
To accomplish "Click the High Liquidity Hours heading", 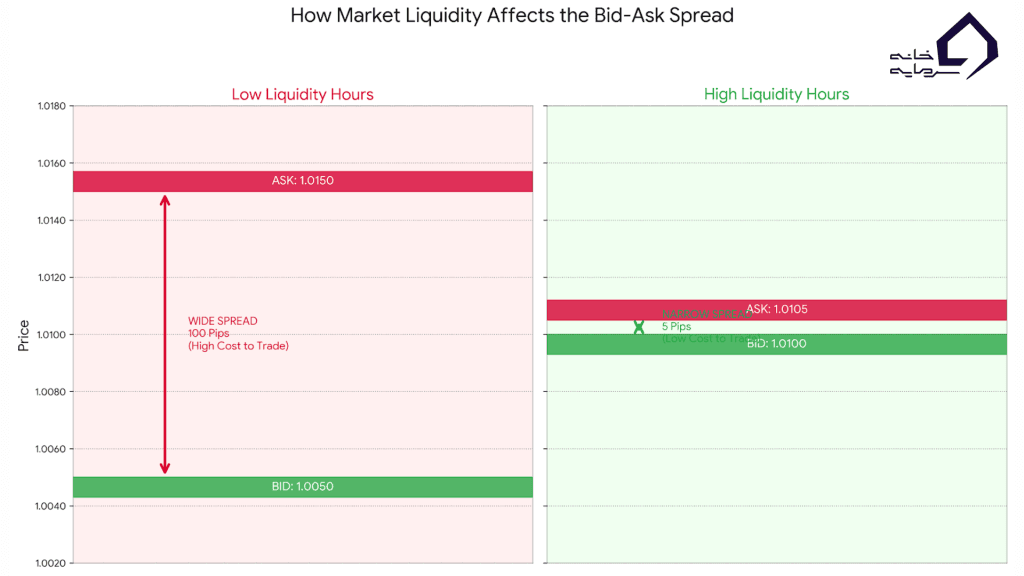I will (776, 94).
